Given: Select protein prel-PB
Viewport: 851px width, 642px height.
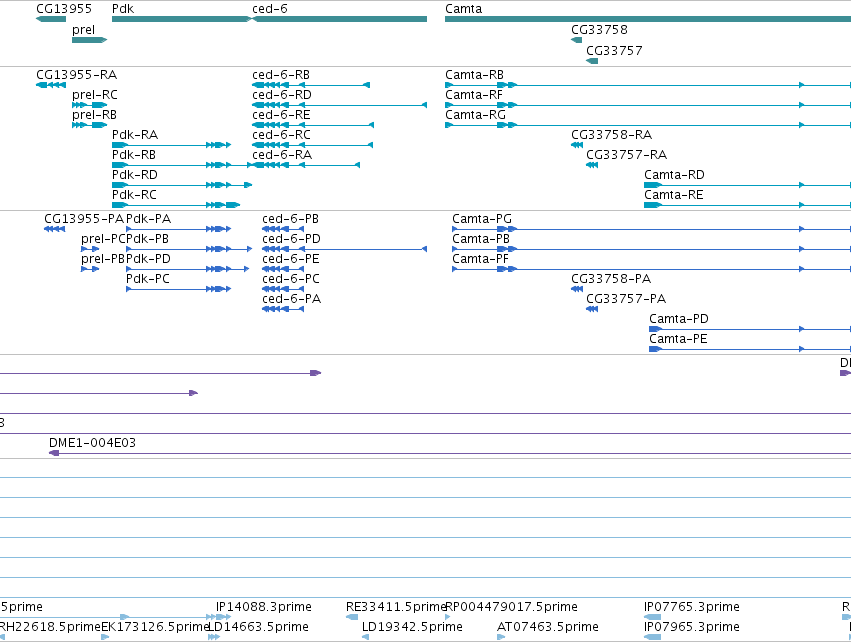Looking at the screenshot, I should pyautogui.click(x=103, y=259).
